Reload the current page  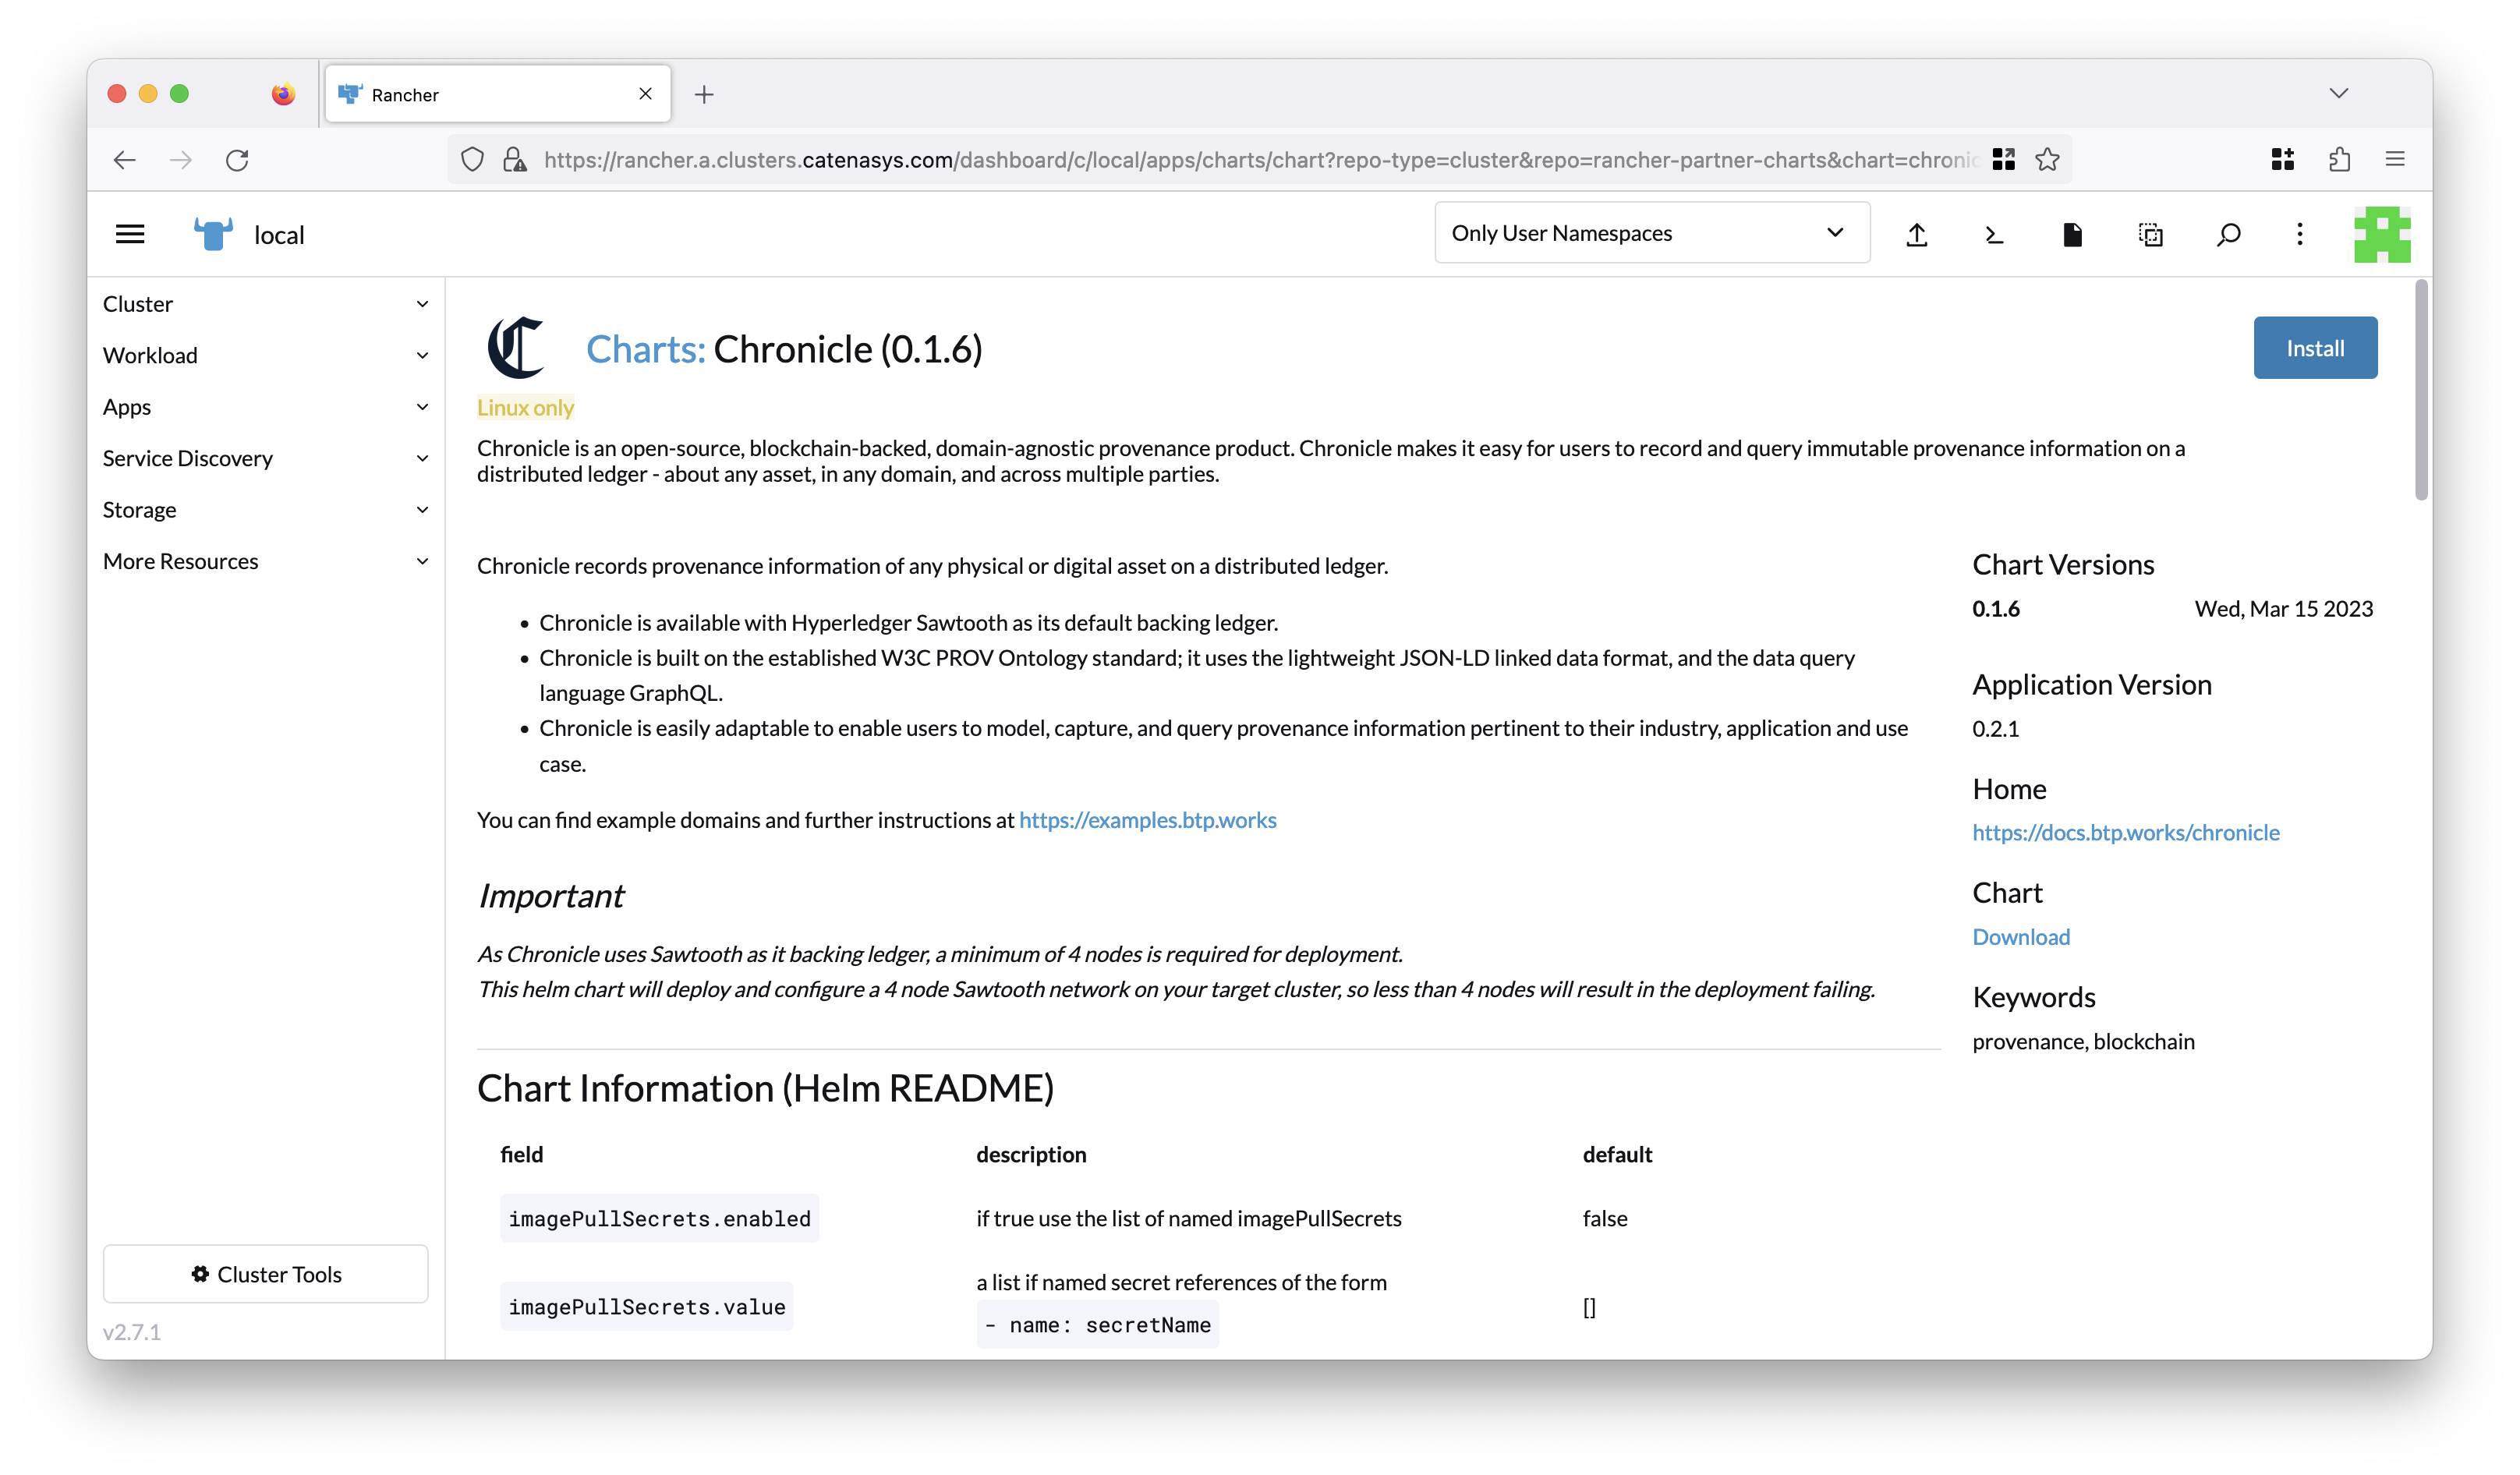237,160
